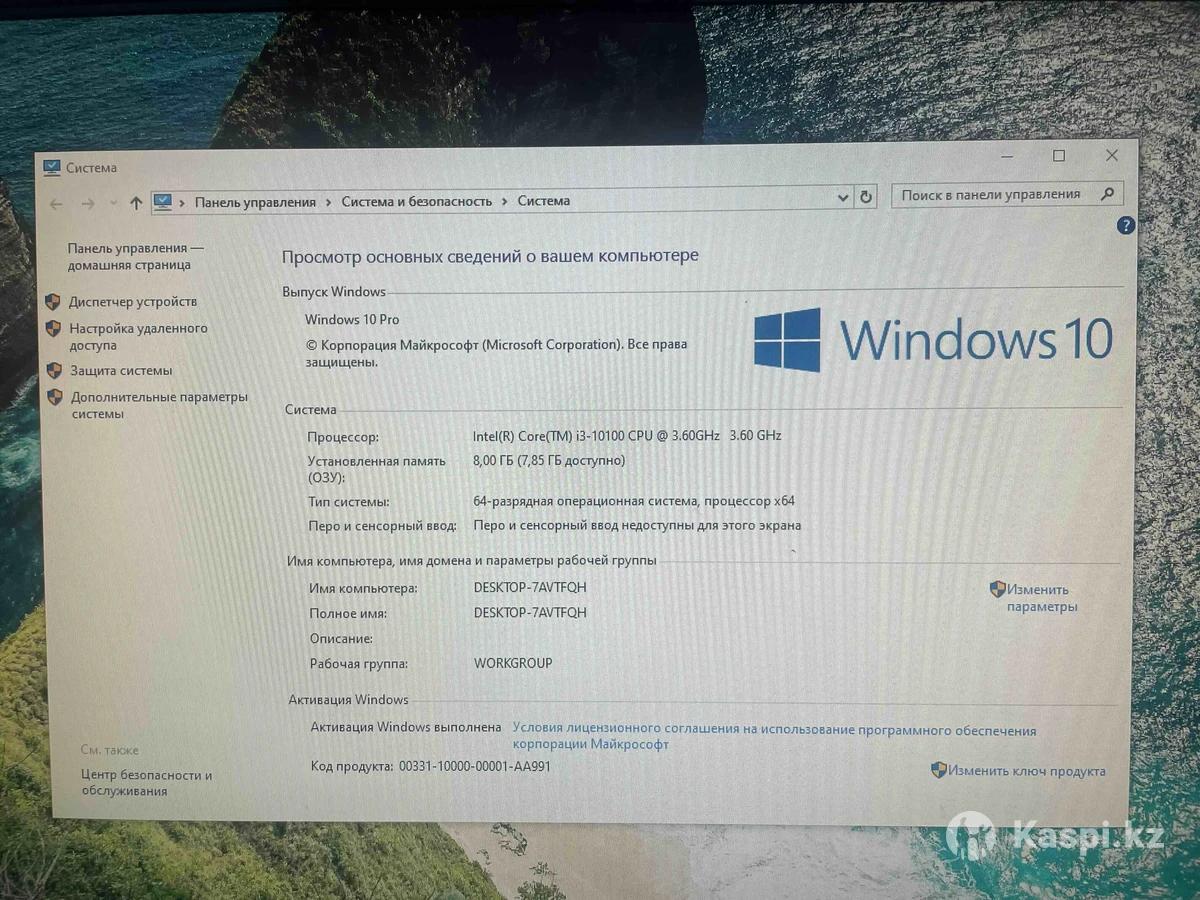Expand the address bar history dropdown
Viewport: 1200px width, 900px height.
843,198
